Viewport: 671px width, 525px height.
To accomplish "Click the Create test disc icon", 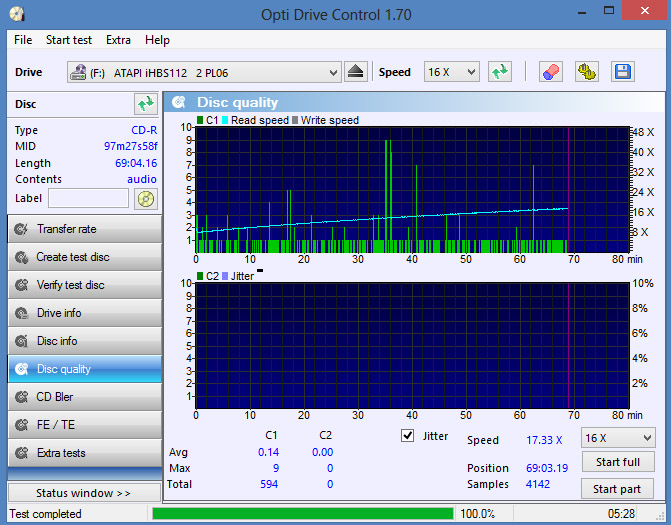I will pyautogui.click(x=21, y=257).
